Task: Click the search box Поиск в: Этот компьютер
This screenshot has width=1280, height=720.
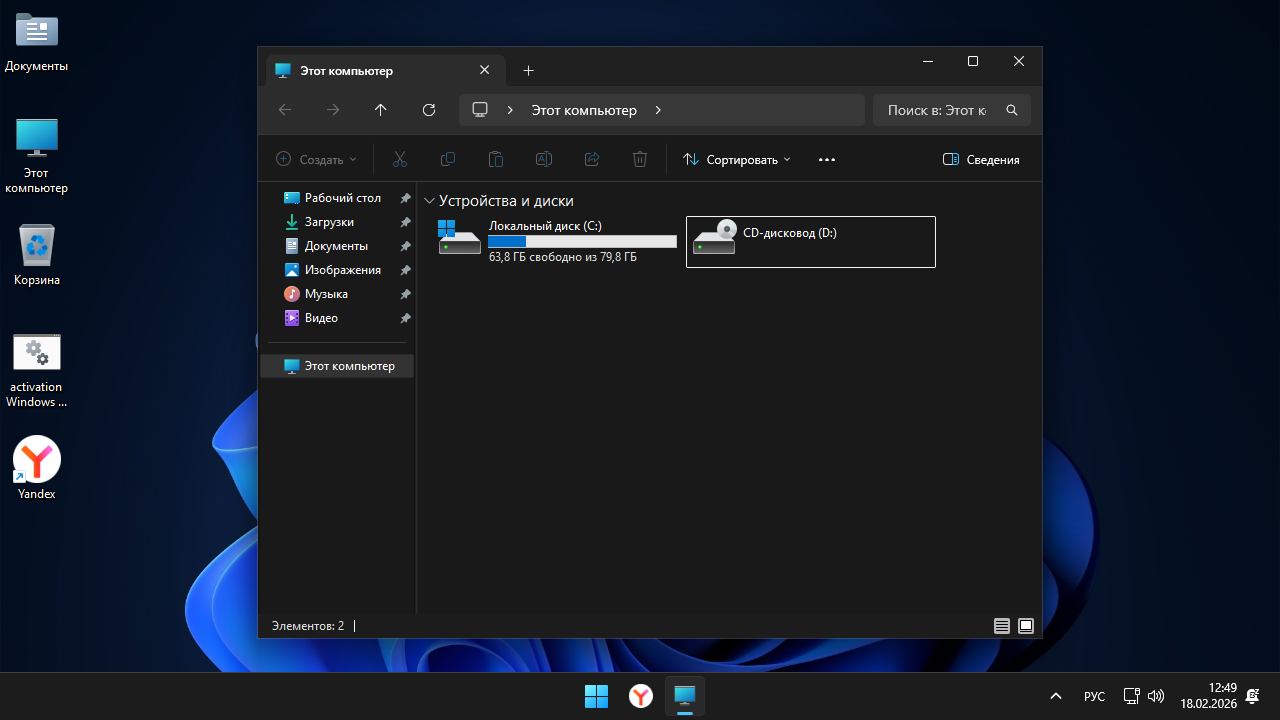Action: coord(938,110)
